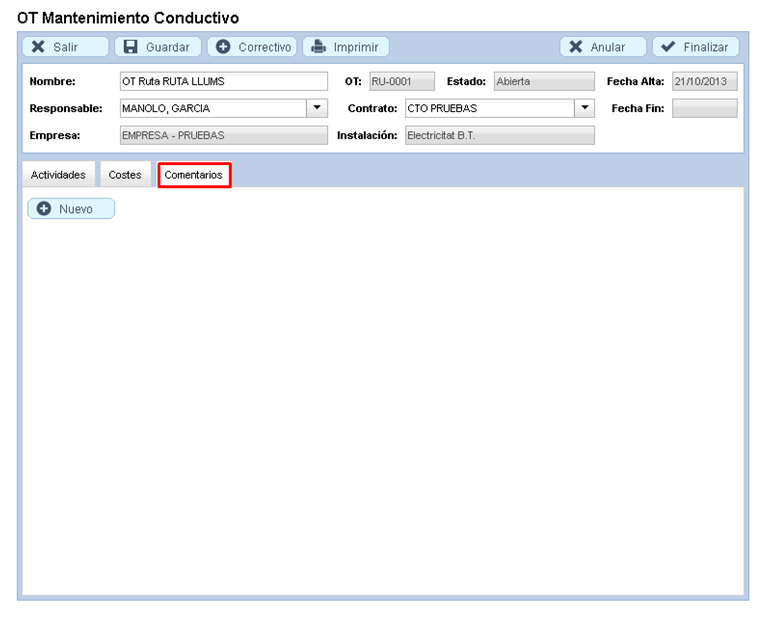The image size is (778, 628).
Task: Click the OT number field
Action: coord(401,82)
